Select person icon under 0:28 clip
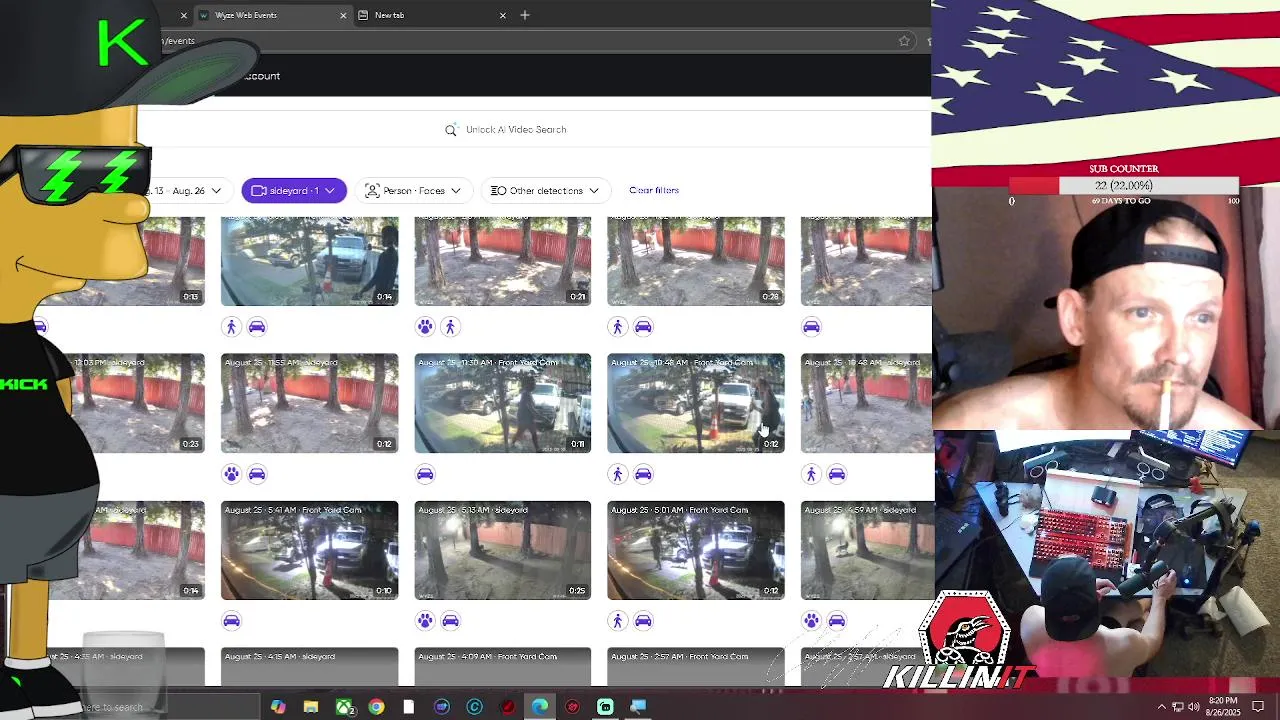Image resolution: width=1280 pixels, height=720 pixels. [617, 327]
